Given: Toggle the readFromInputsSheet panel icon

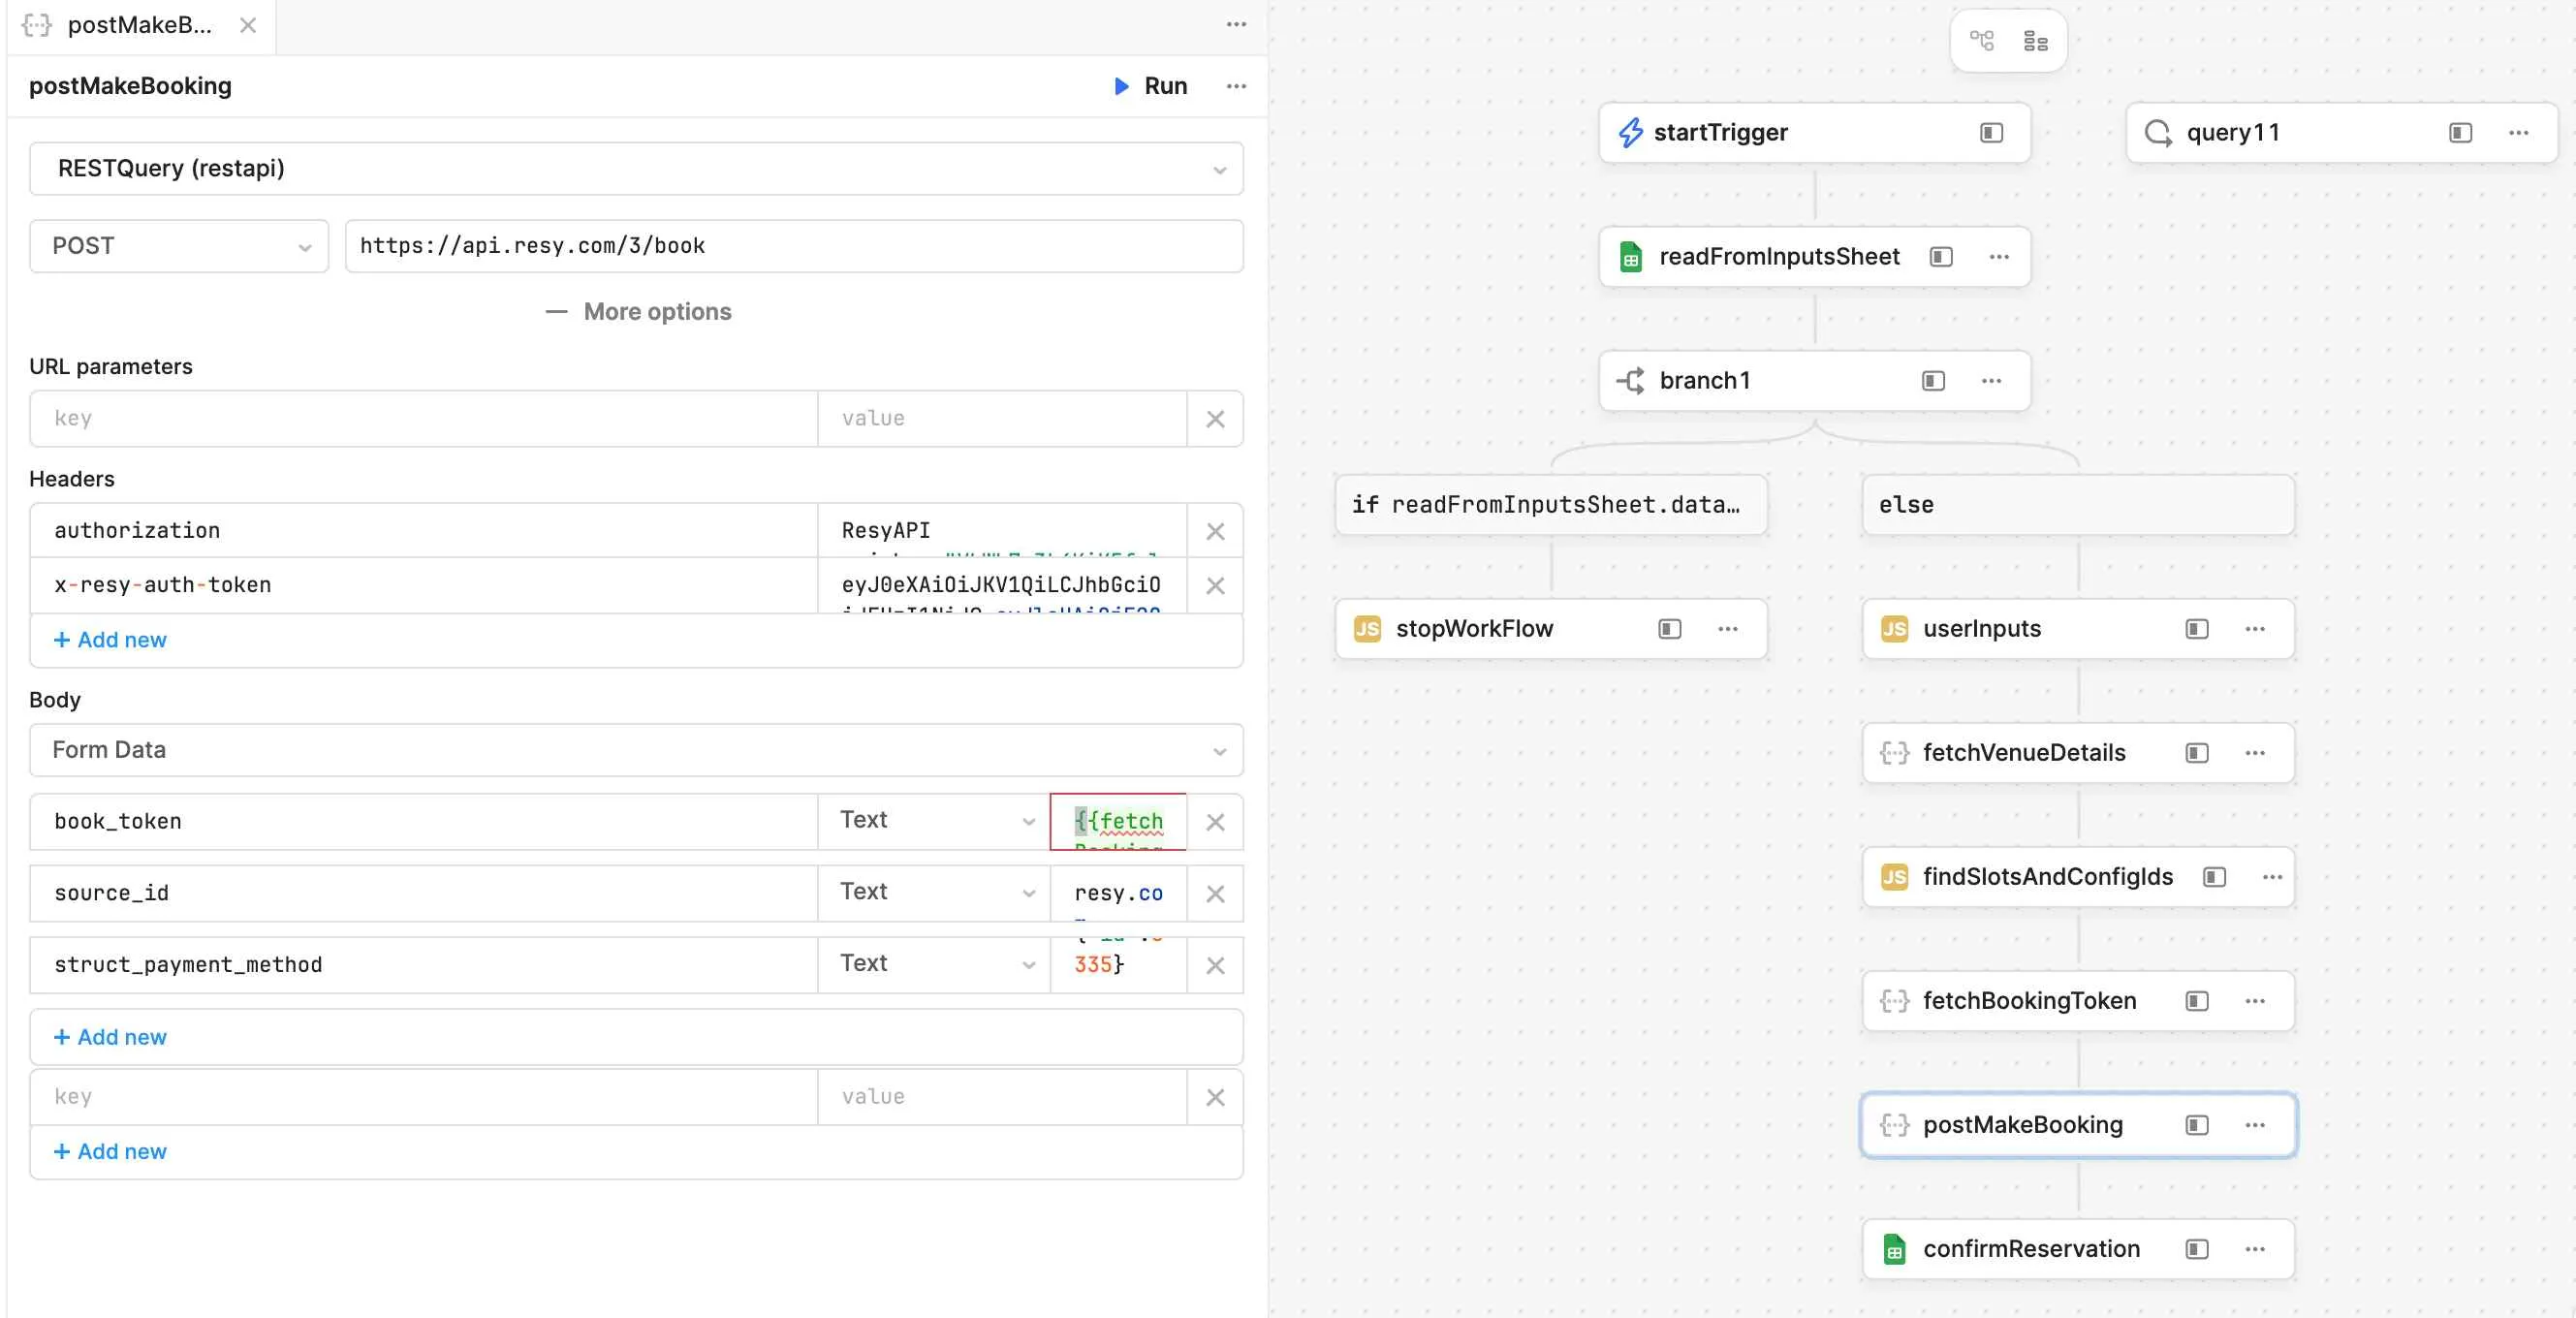Looking at the screenshot, I should (x=1941, y=257).
